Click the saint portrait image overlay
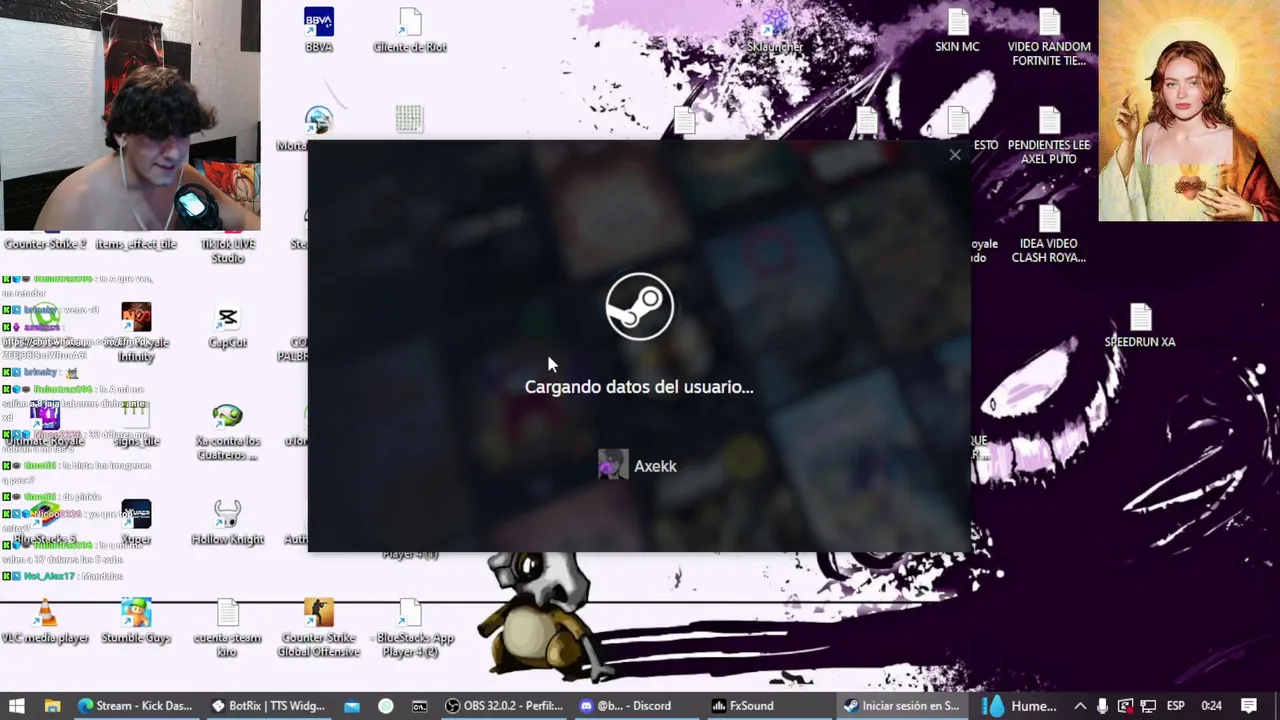Viewport: 1280px width, 720px height. pyautogui.click(x=1189, y=111)
